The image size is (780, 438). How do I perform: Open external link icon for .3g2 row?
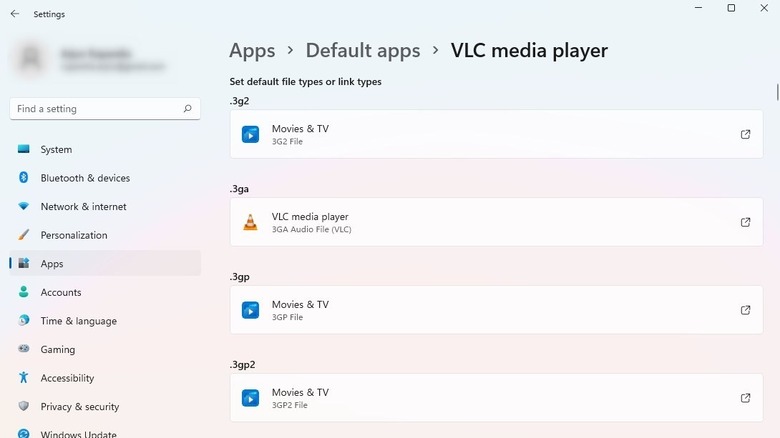tap(745, 134)
